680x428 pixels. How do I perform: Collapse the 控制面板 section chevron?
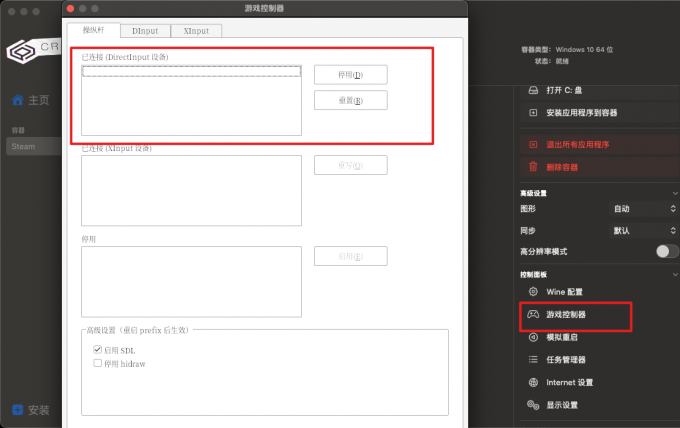675,274
